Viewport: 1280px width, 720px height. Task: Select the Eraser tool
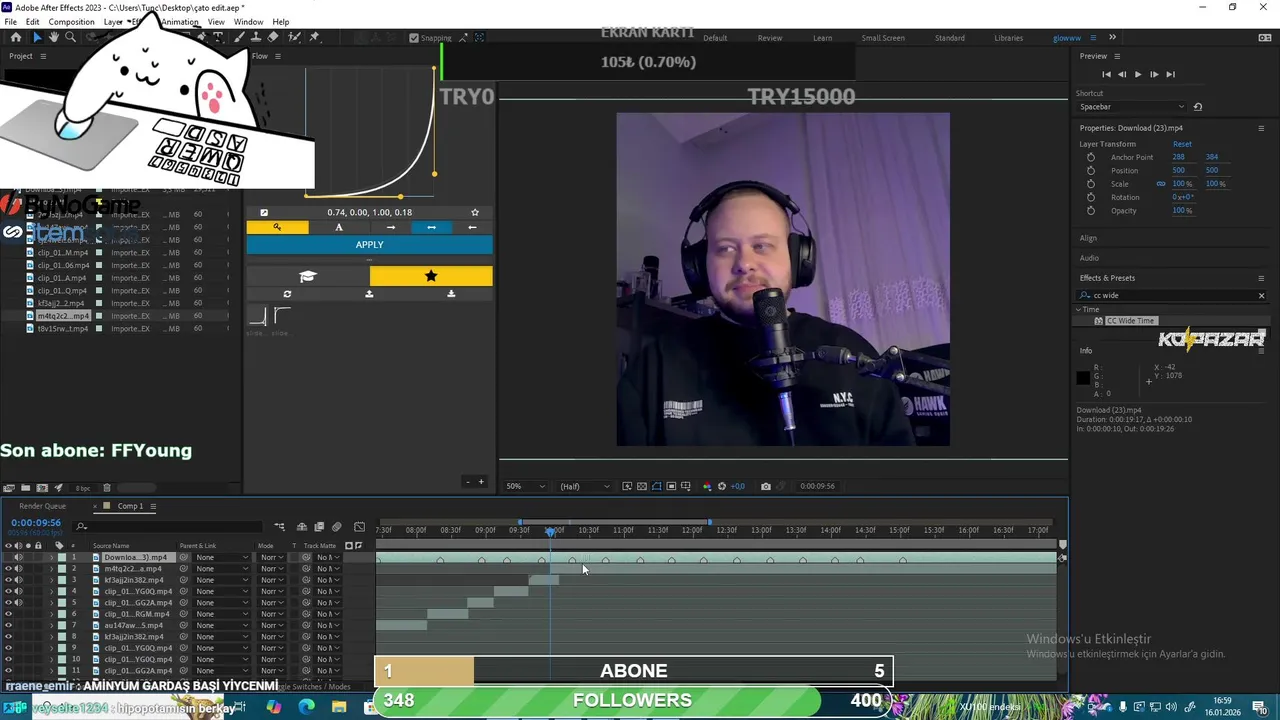273,37
